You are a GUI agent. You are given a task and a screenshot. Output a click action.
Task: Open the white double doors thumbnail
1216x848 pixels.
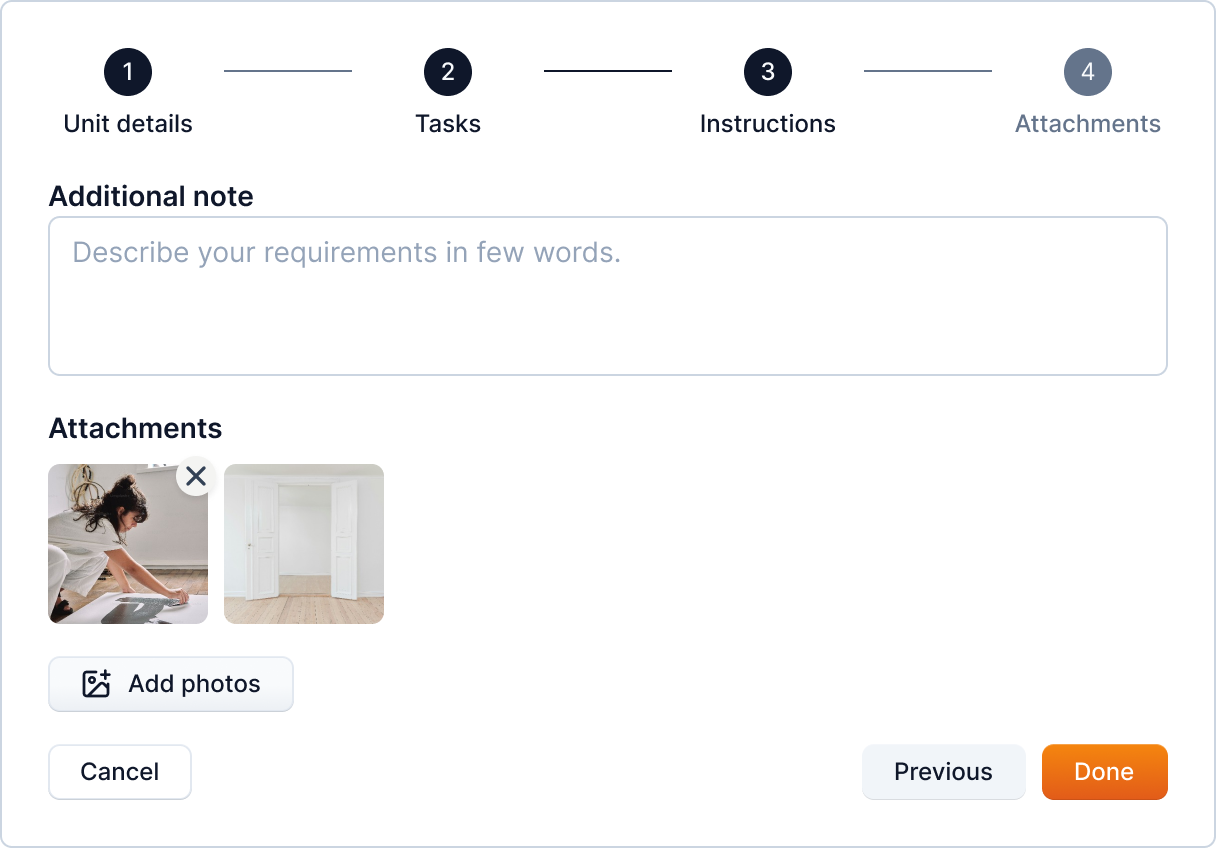pos(304,544)
